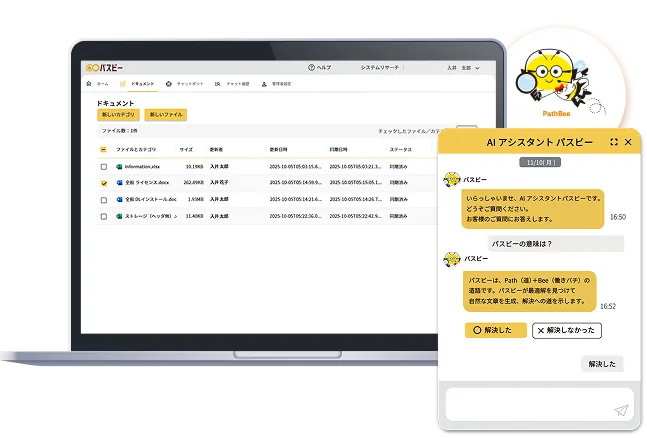
Task: Click the 11/10(月) date badge in the chat
Action: coord(540,162)
